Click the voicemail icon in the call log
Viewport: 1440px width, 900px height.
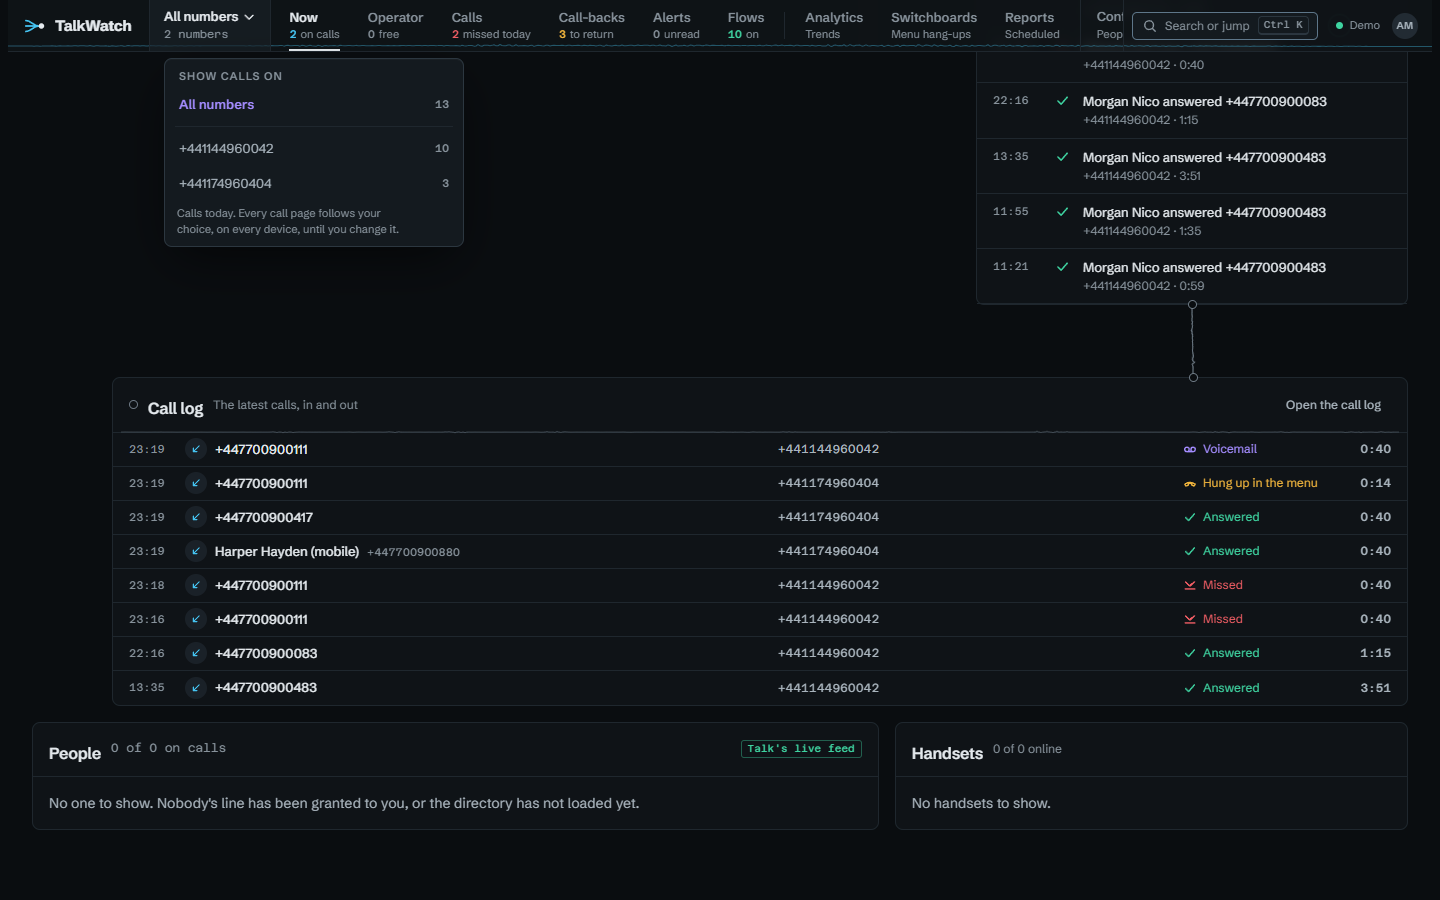[x=1190, y=450]
